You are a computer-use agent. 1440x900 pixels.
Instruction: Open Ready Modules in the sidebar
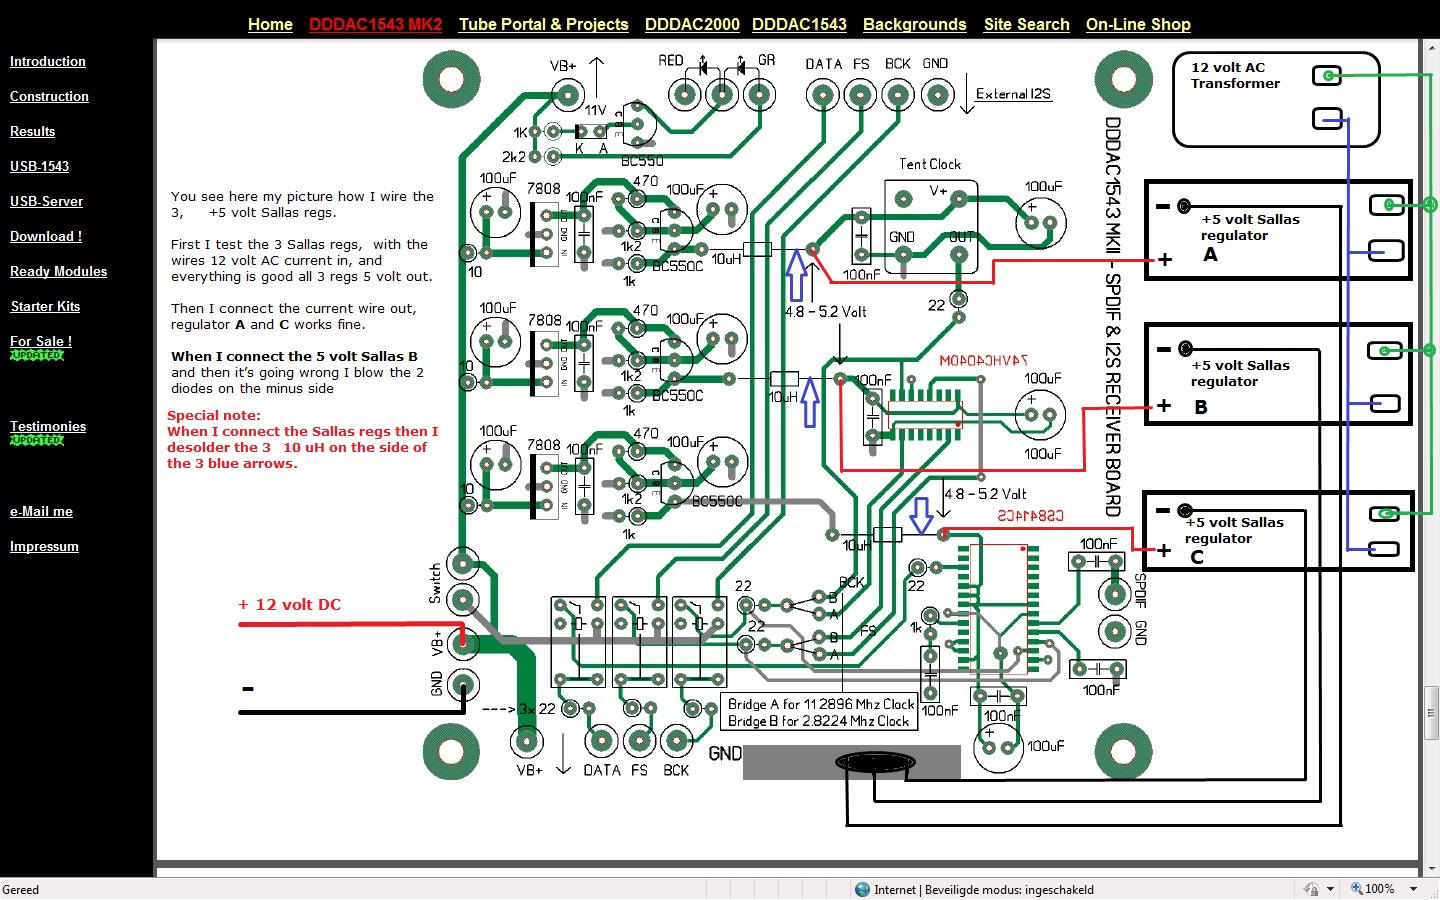click(x=58, y=271)
